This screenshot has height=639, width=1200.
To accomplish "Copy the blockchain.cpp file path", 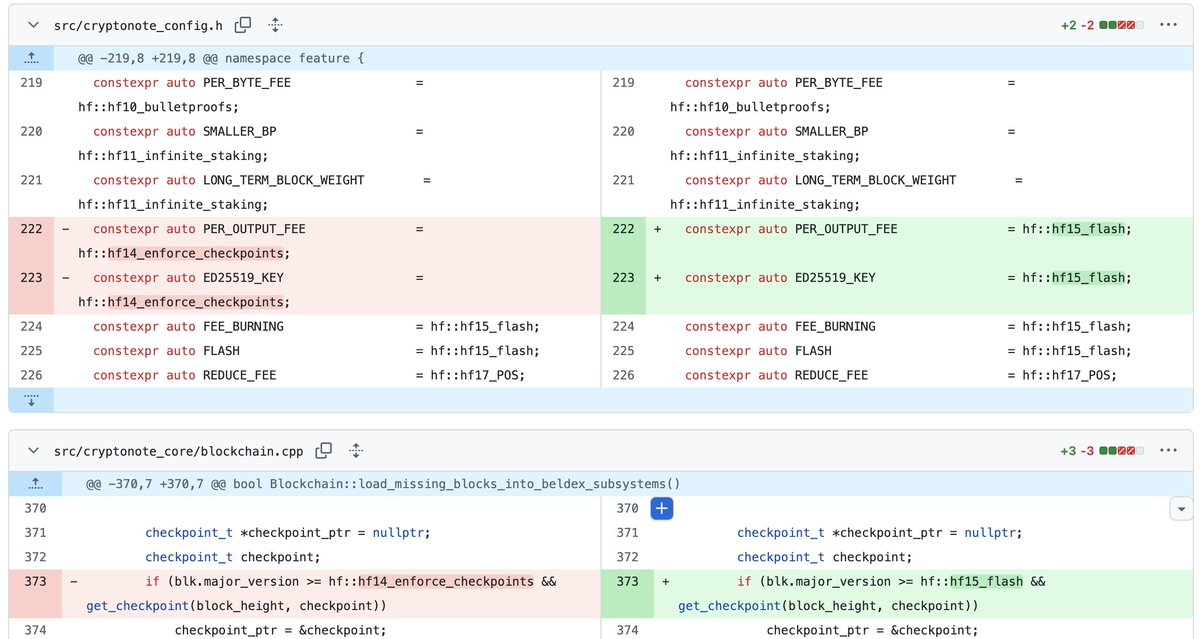I will (x=323, y=450).
